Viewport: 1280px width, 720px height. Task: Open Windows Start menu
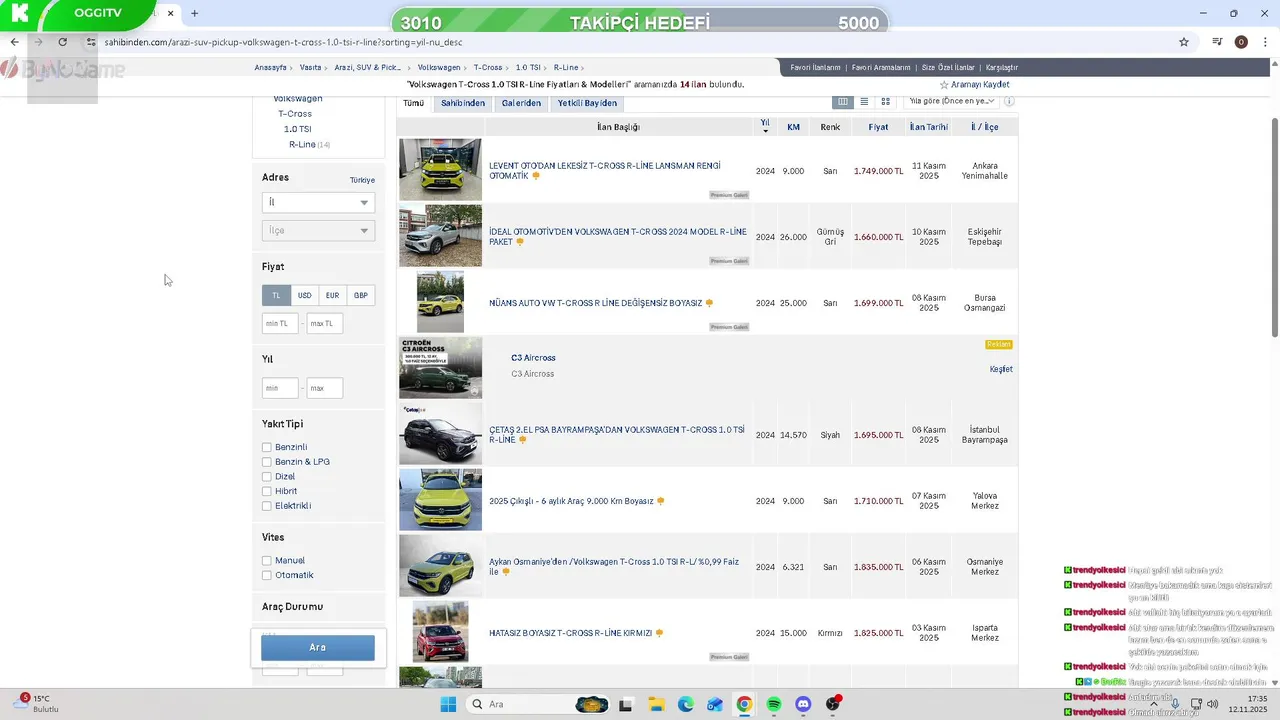[448, 704]
